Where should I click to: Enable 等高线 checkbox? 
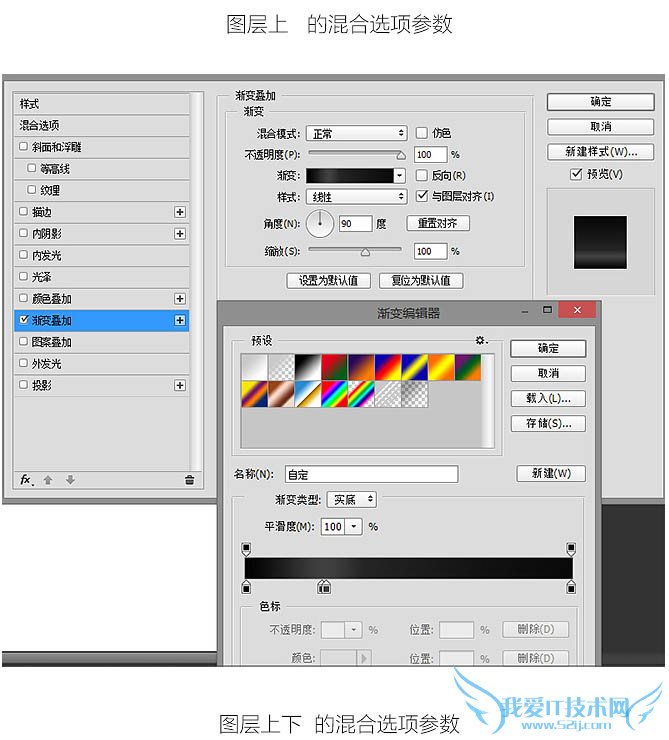point(32,168)
